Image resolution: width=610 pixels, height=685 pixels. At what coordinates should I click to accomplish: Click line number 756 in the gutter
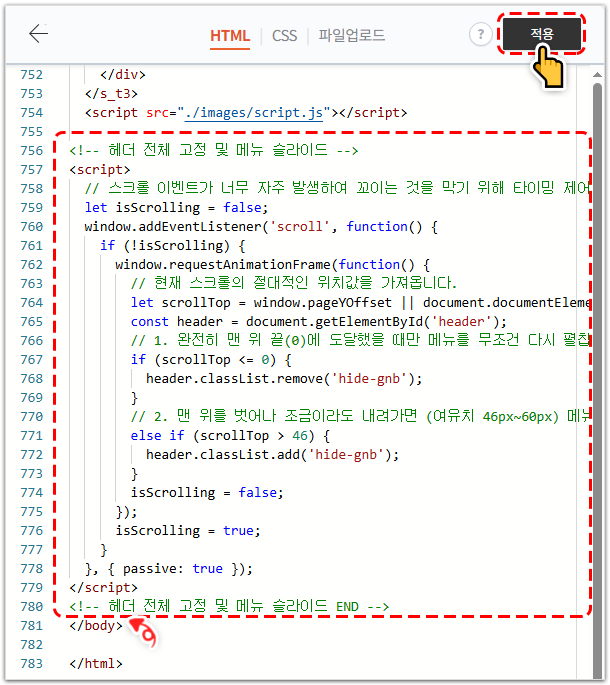pyautogui.click(x=32, y=151)
